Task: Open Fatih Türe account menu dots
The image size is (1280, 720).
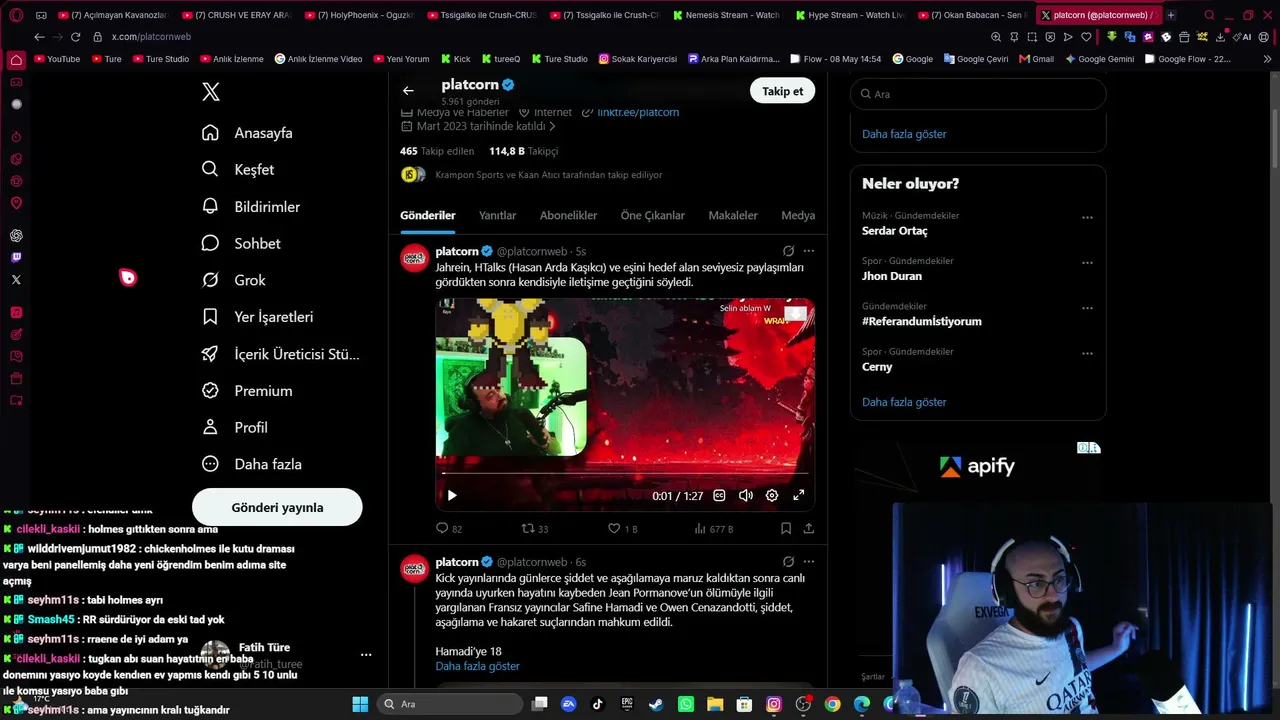Action: tap(366, 655)
